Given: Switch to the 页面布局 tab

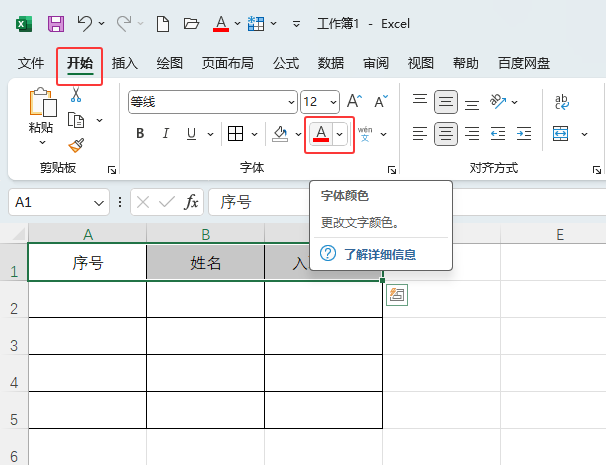Looking at the screenshot, I should pyautogui.click(x=228, y=63).
